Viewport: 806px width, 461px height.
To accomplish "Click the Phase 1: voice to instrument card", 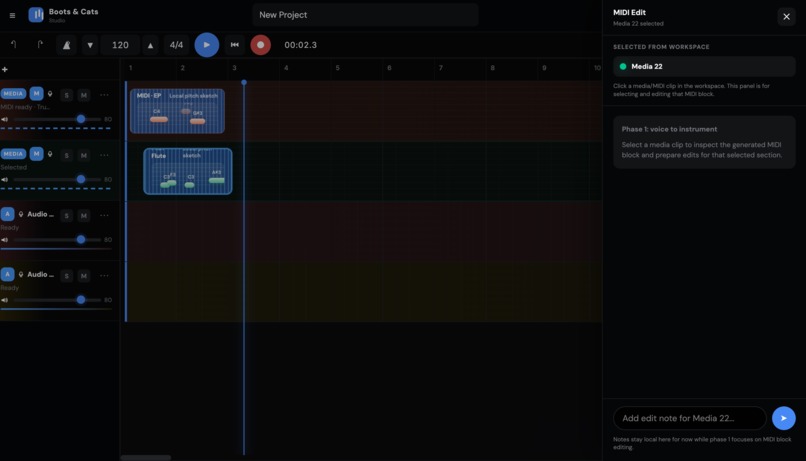I will pos(704,142).
